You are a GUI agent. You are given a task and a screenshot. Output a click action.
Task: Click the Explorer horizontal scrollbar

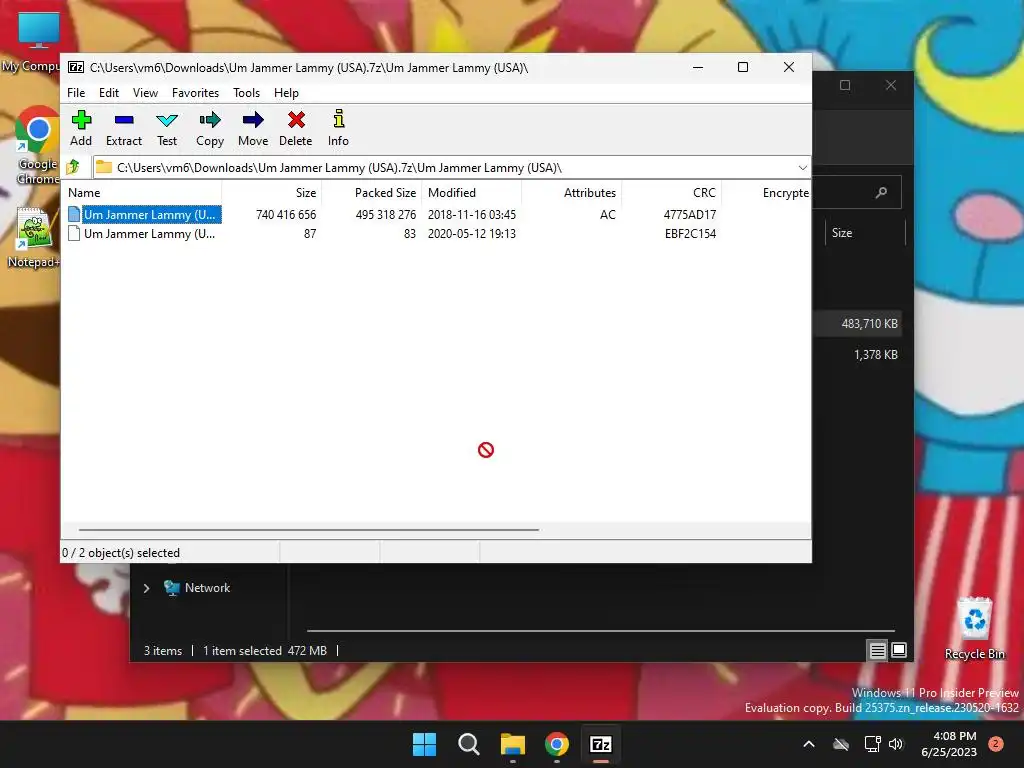(601, 631)
